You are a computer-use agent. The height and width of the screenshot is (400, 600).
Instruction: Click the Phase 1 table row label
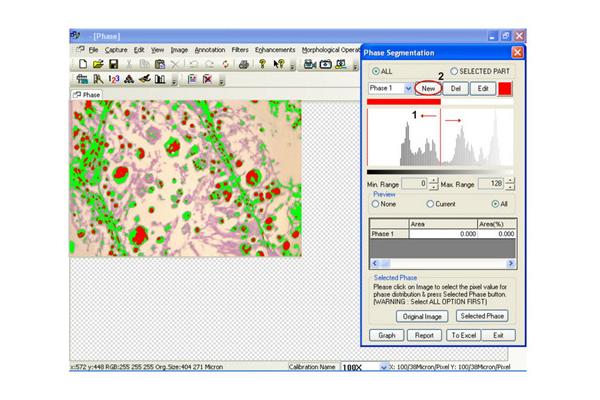[x=389, y=233]
